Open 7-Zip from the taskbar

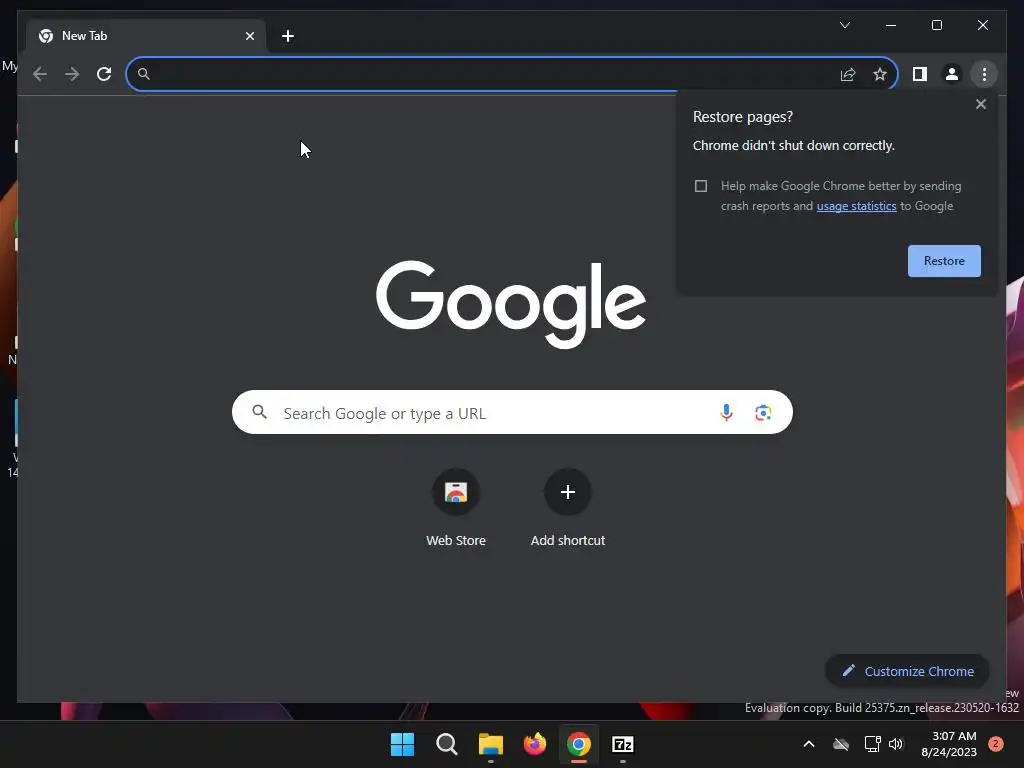[x=623, y=744]
